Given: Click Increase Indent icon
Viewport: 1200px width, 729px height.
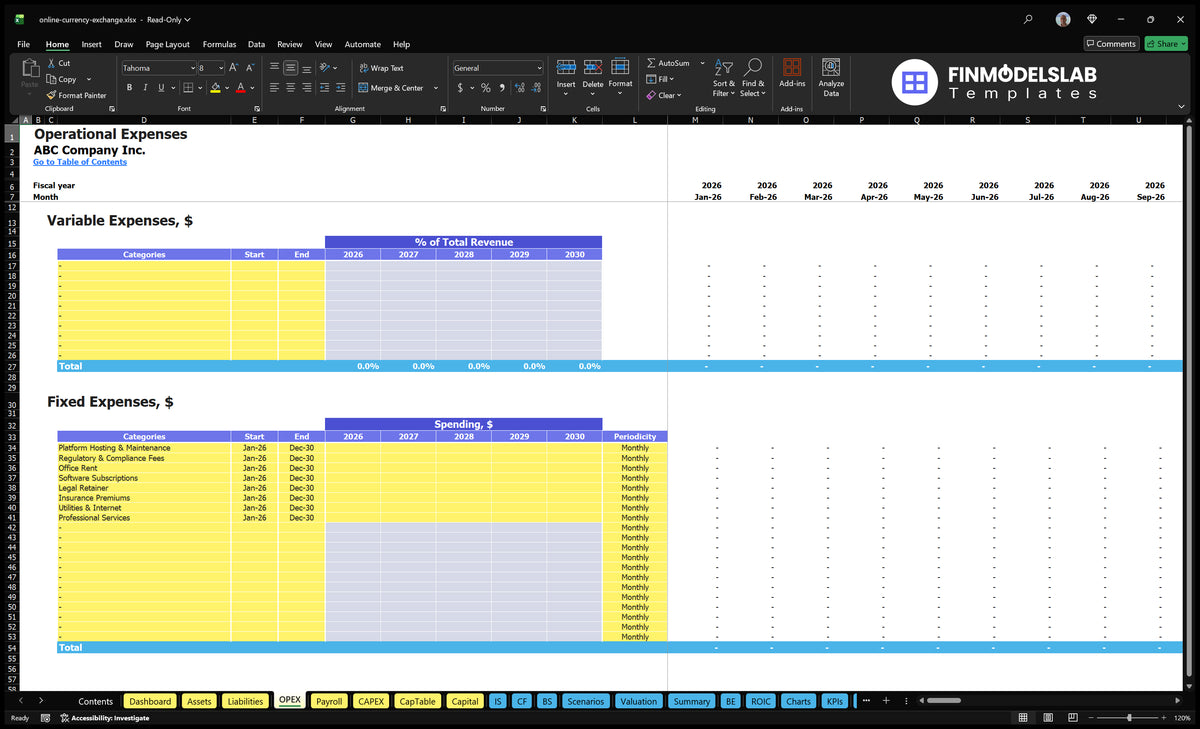Looking at the screenshot, I should click(x=342, y=88).
